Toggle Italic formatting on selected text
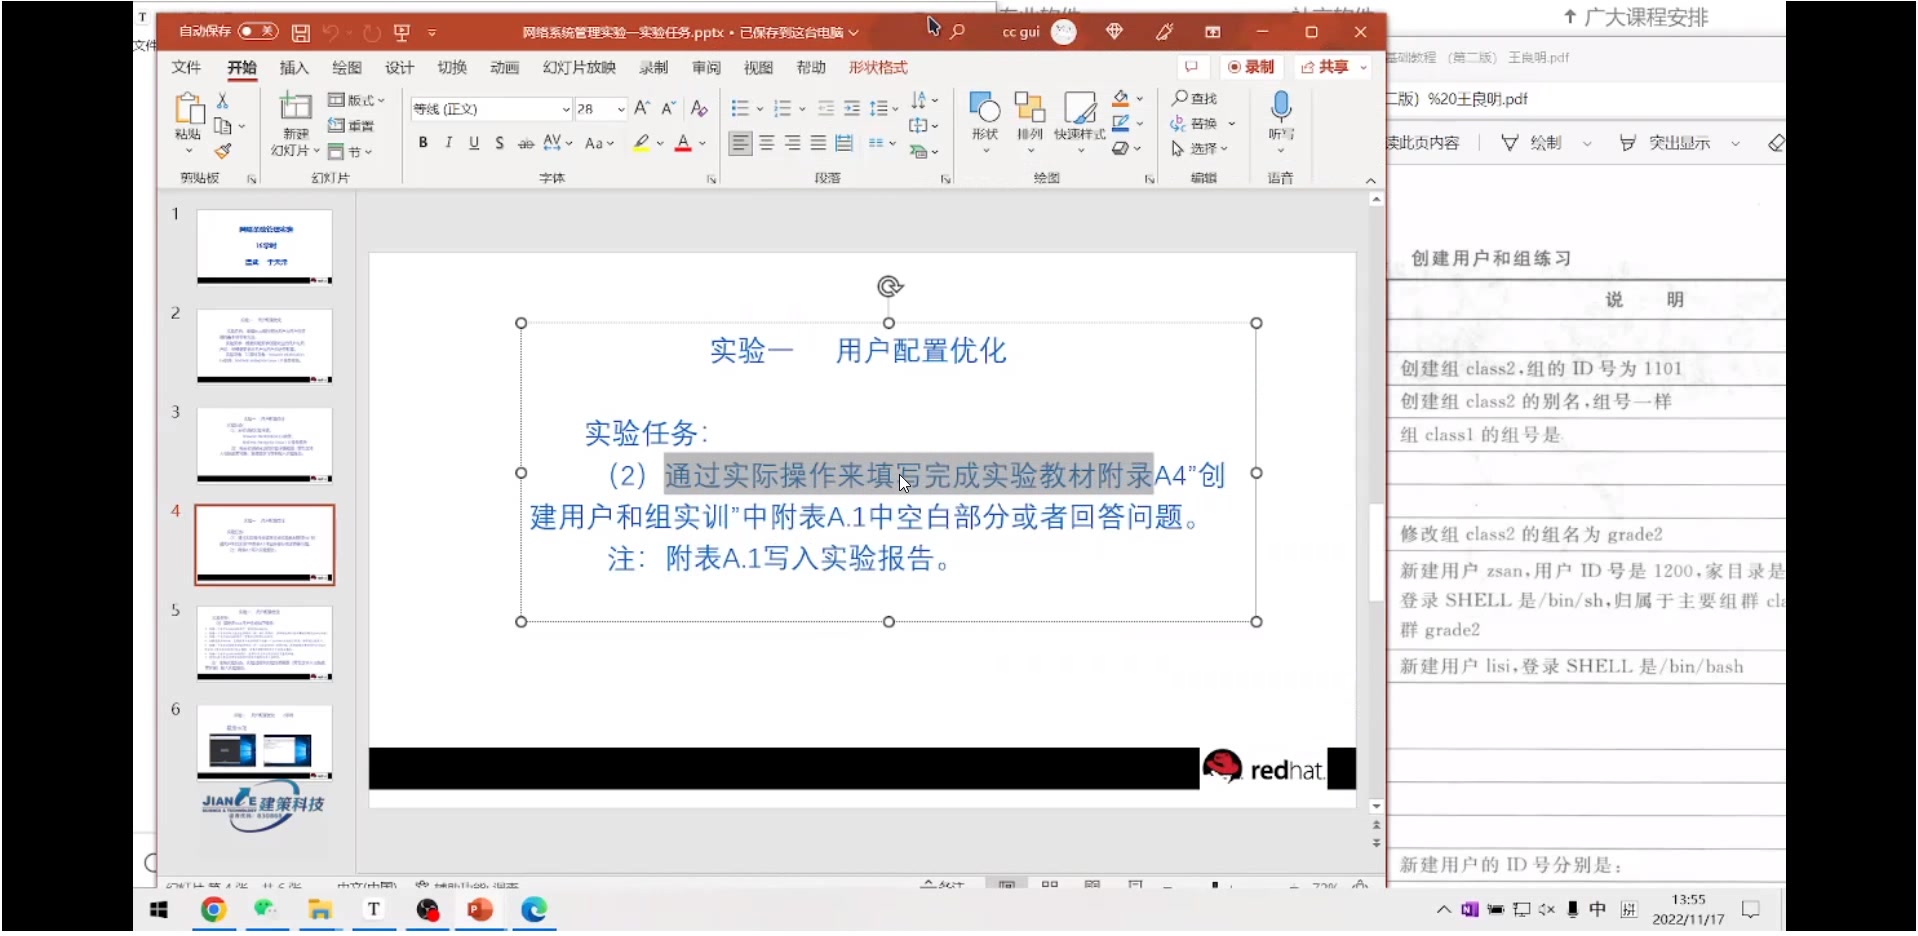This screenshot has height=936, width=1918. 448,143
